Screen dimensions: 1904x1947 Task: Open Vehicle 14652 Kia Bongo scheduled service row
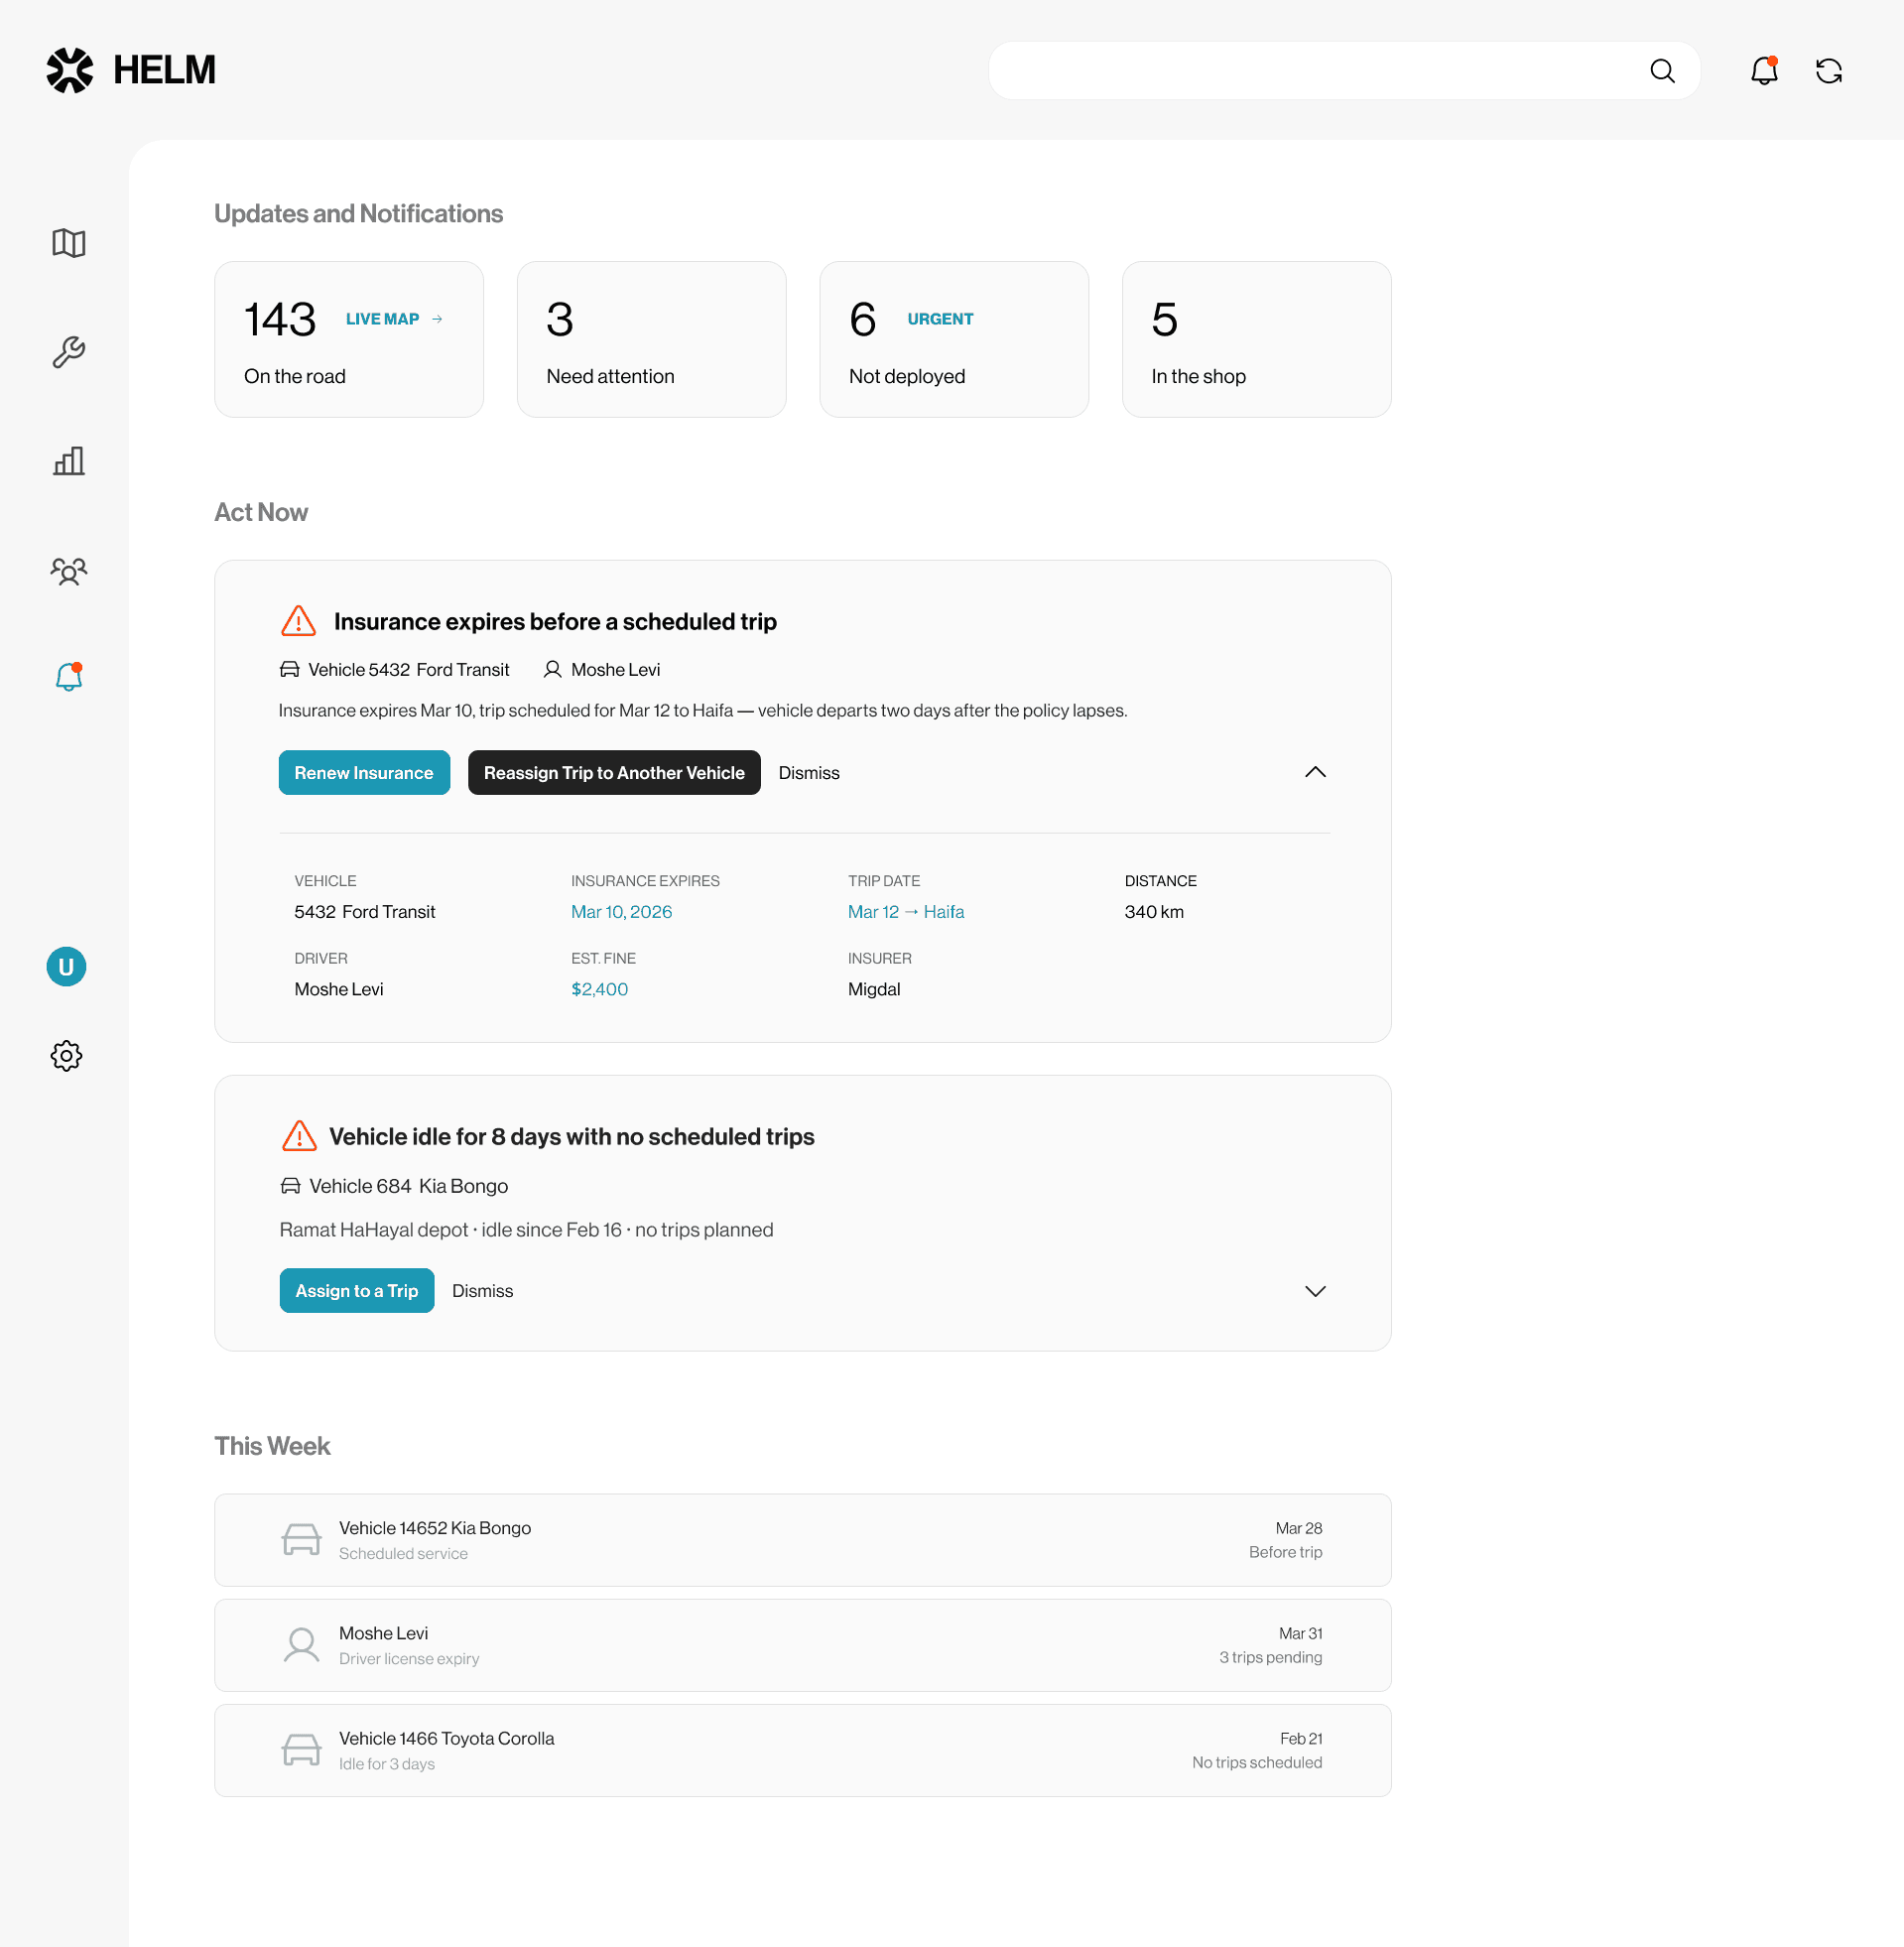[x=803, y=1540]
